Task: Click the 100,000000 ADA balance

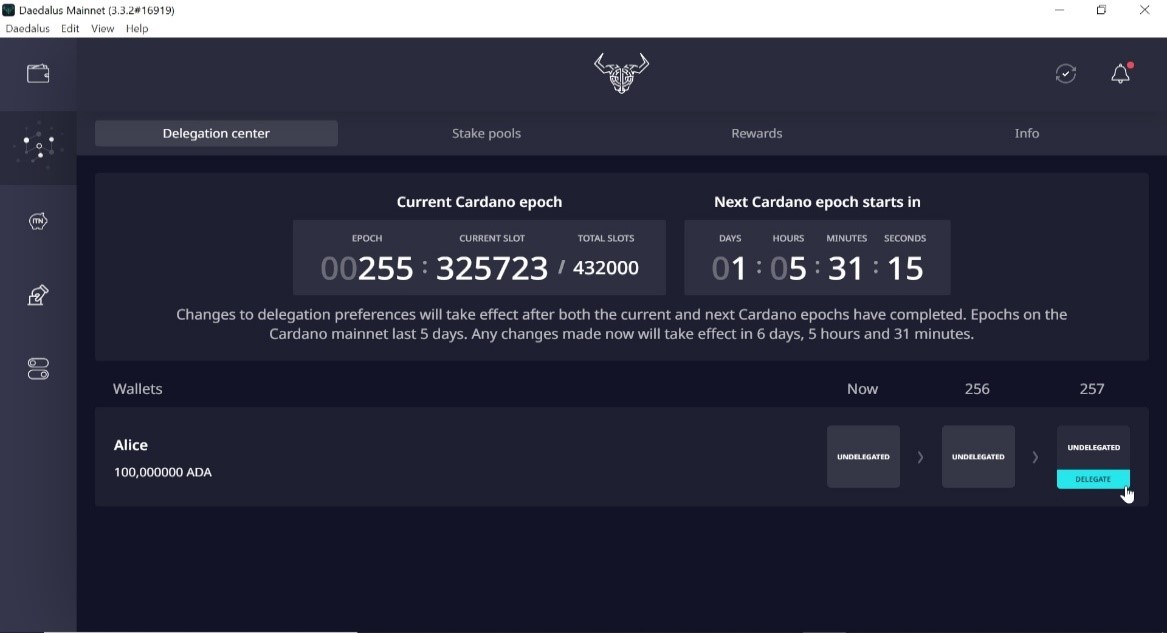Action: pos(163,472)
